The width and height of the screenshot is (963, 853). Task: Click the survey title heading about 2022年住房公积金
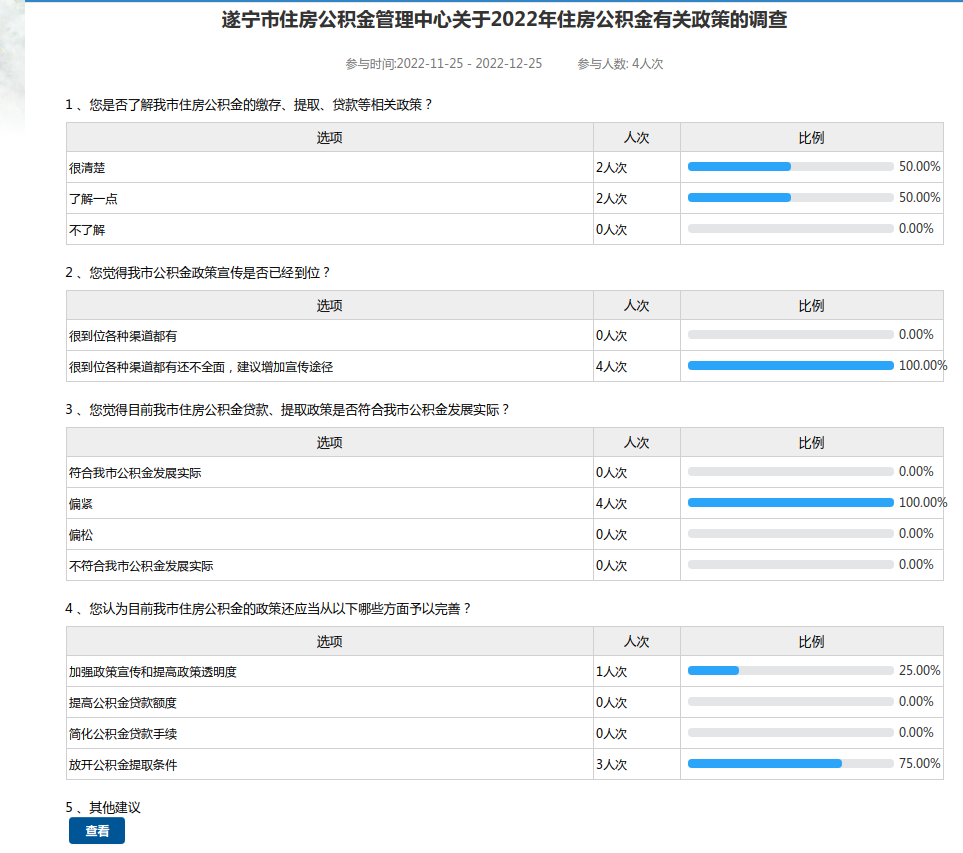pyautogui.click(x=504, y=20)
